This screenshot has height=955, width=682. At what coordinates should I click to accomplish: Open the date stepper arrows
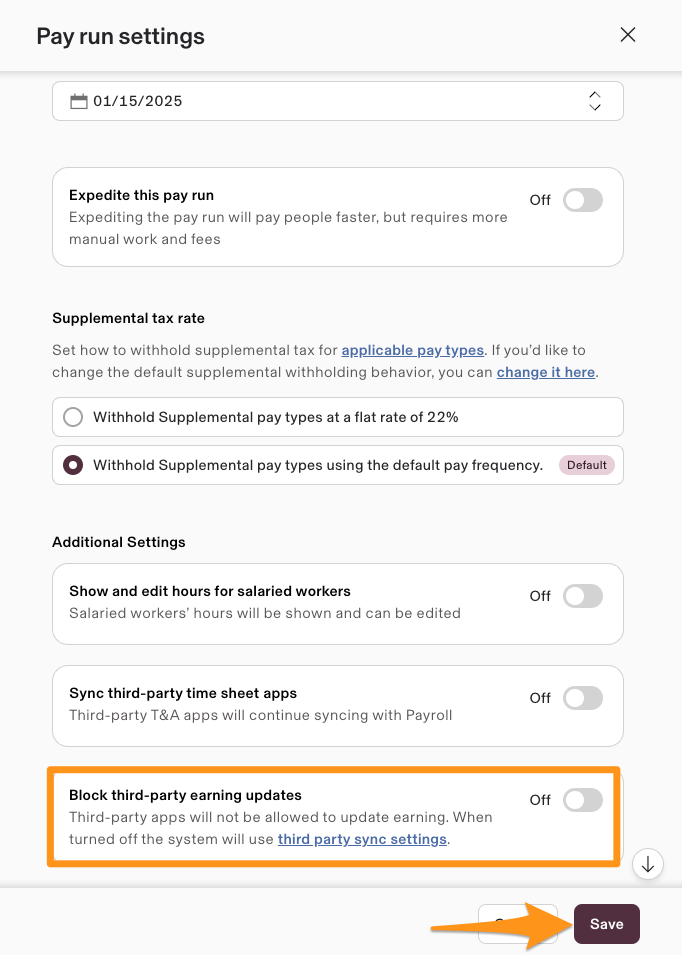tap(595, 101)
